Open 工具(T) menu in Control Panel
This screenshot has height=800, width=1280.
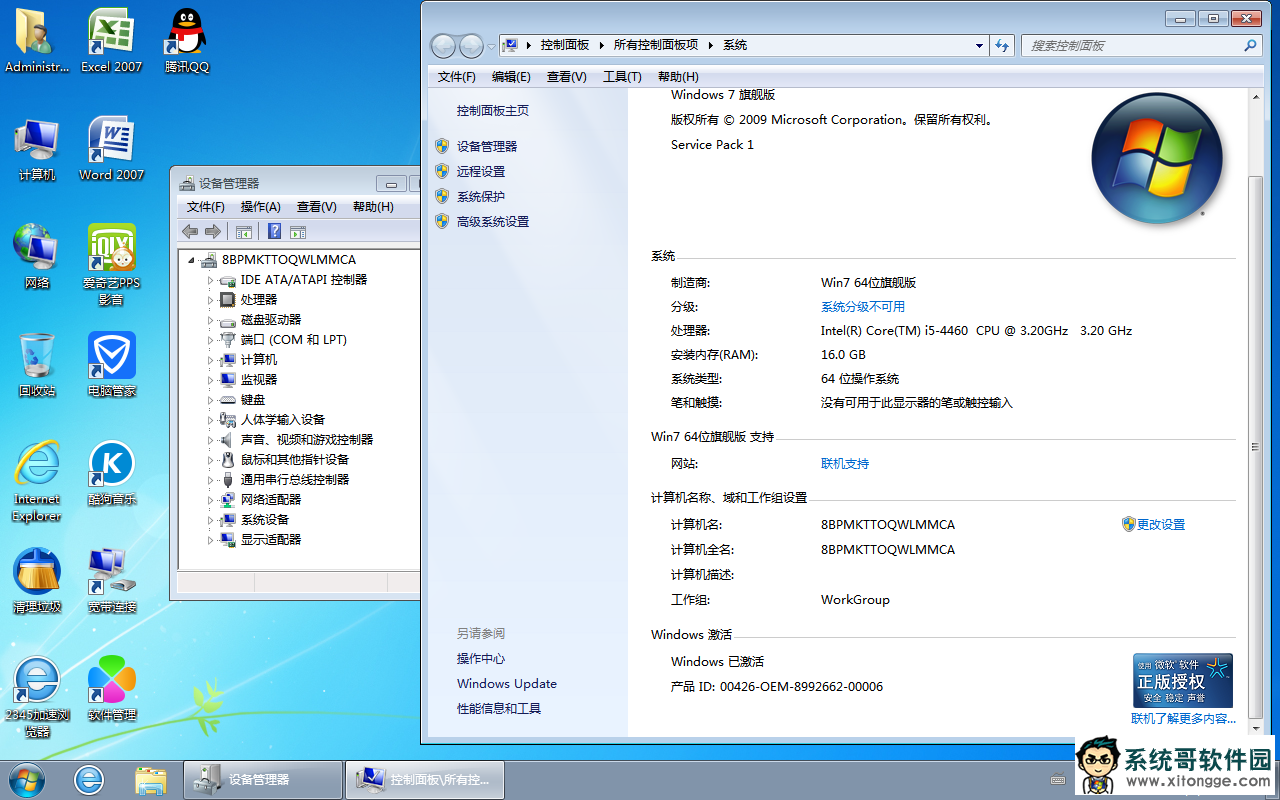tap(622, 77)
